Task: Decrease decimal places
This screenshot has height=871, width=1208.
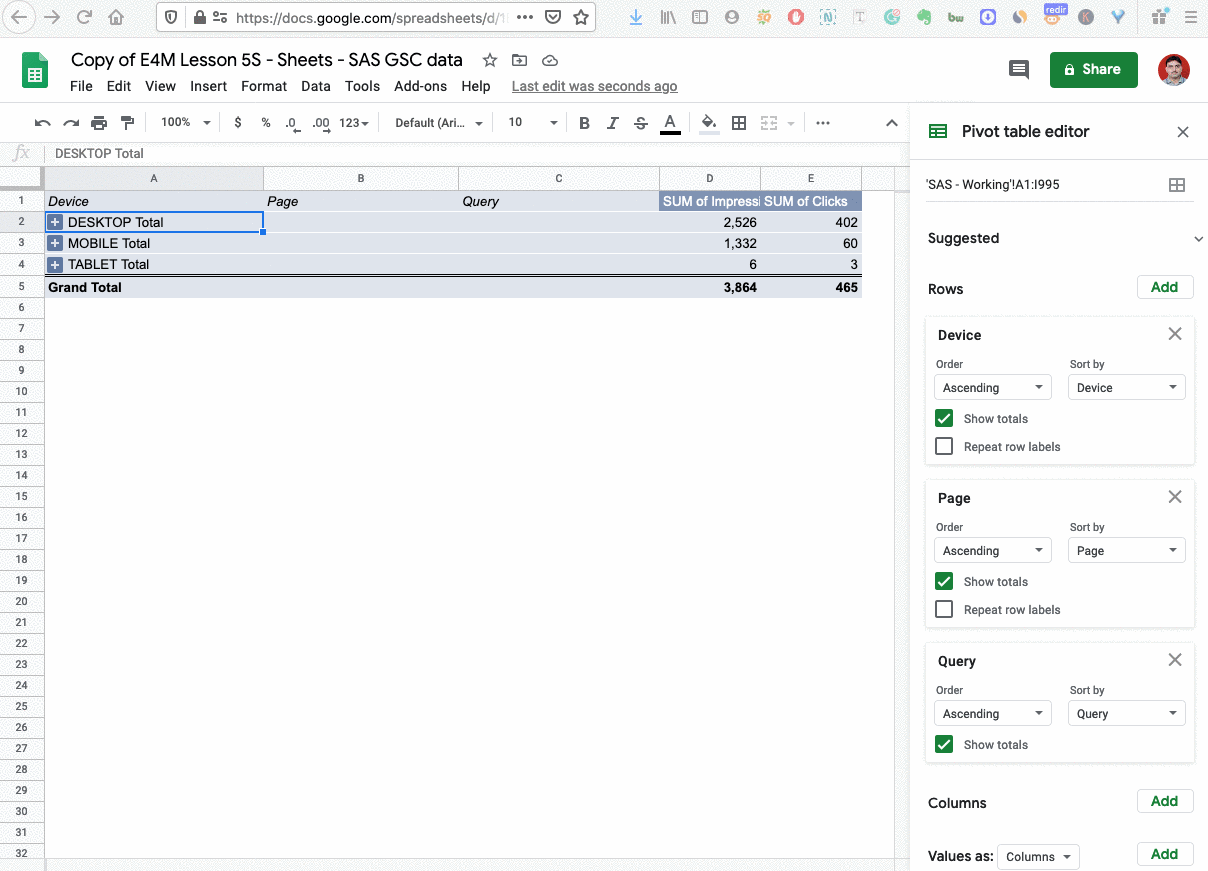Action: tap(292, 123)
